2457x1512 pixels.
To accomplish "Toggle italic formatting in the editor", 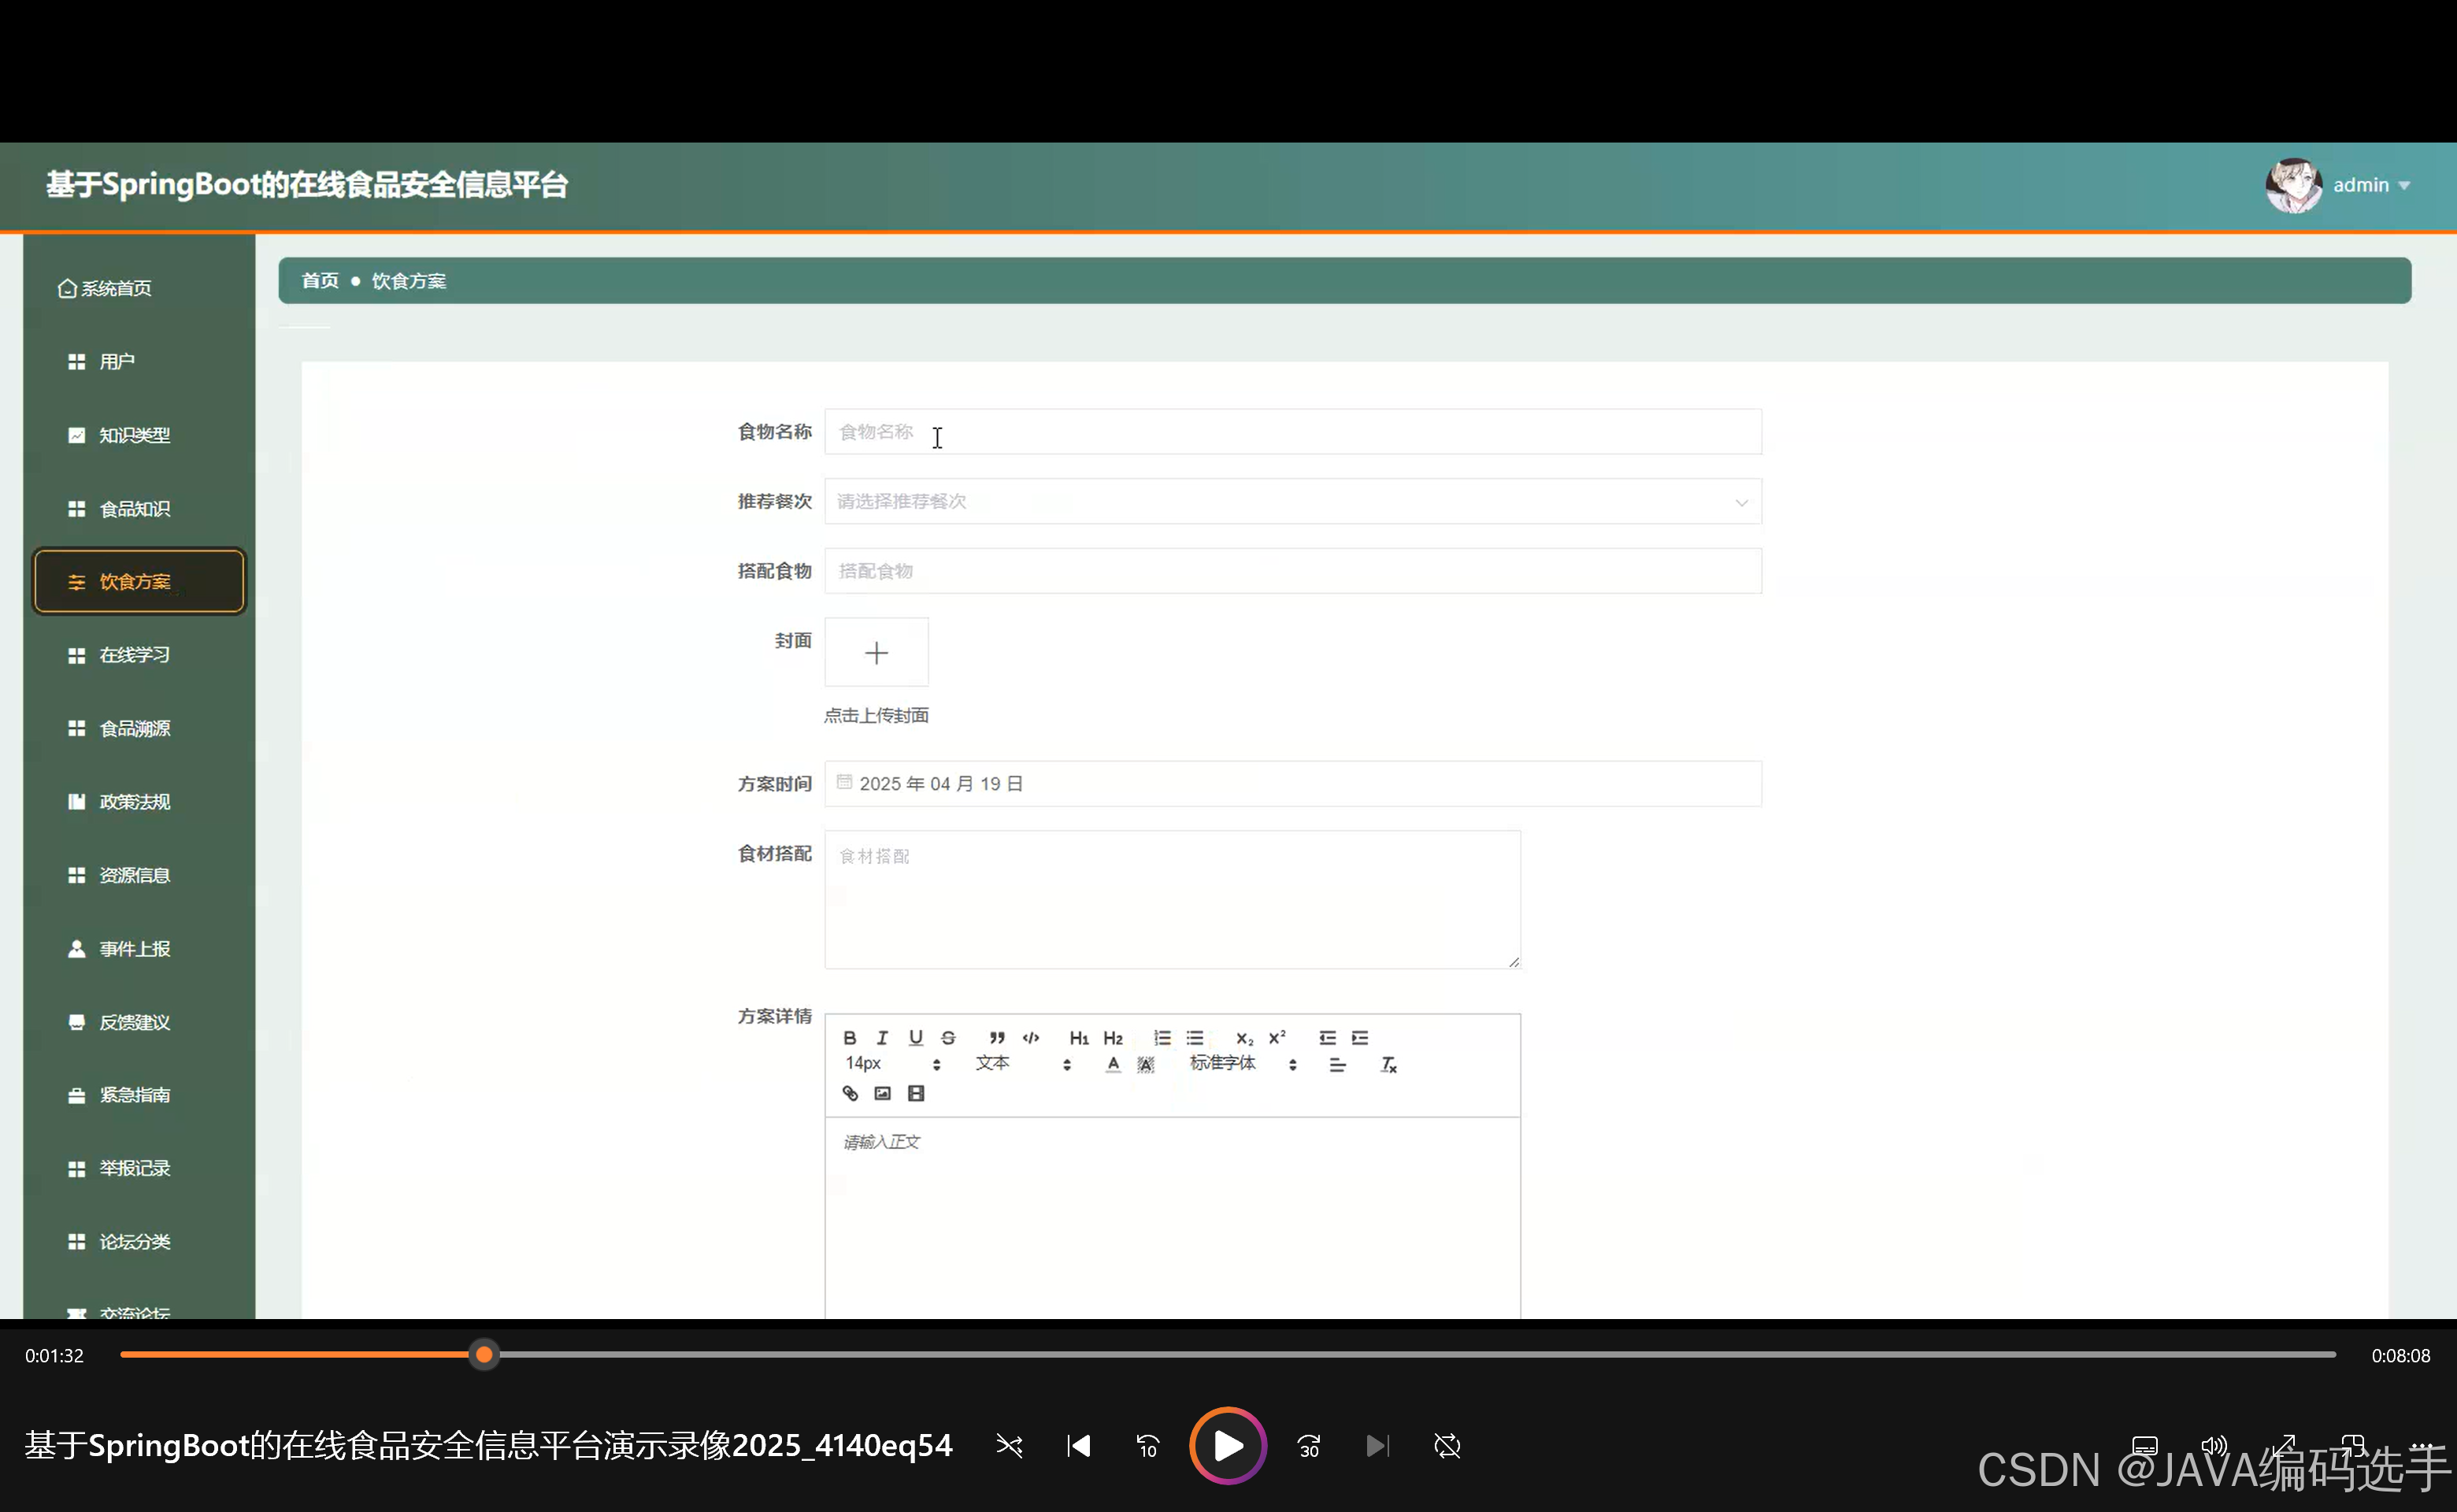I will [881, 1038].
